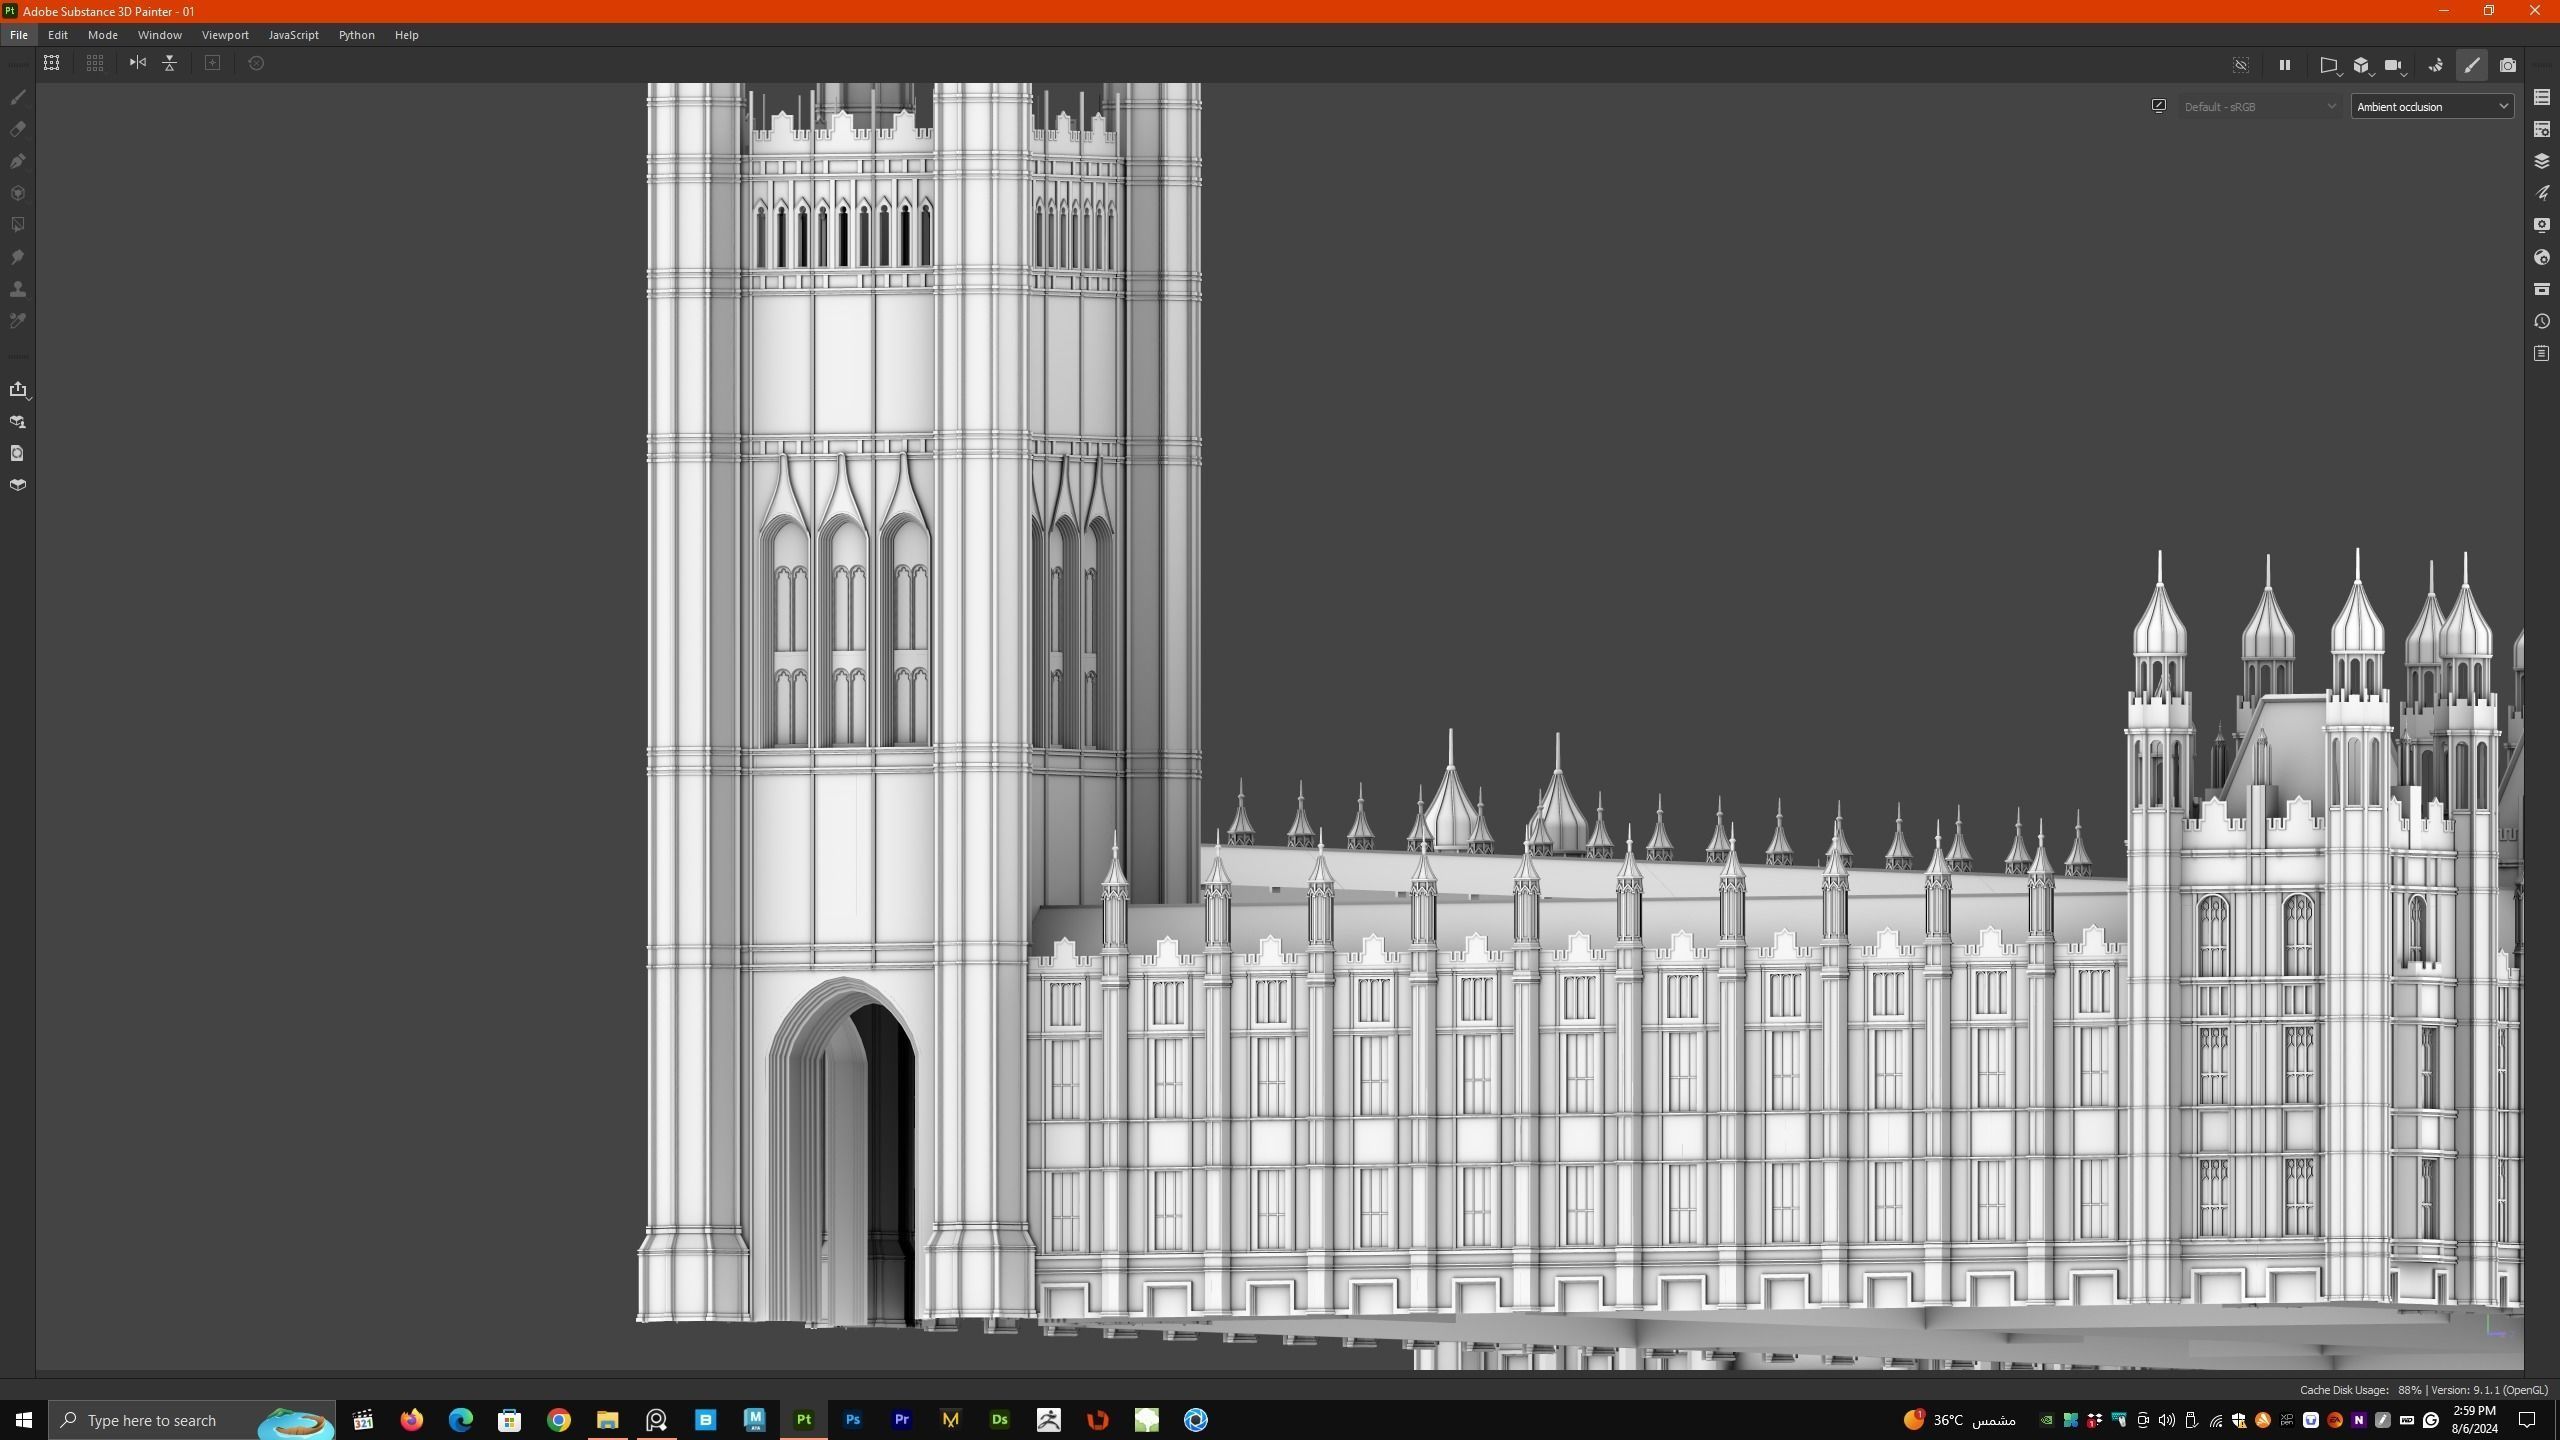The width and height of the screenshot is (2560, 1440).
Task: Open the Viewport menu
Action: tap(225, 35)
